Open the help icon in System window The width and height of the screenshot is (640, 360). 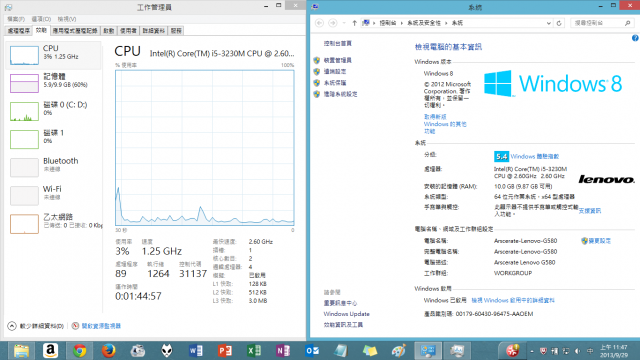tap(635, 38)
